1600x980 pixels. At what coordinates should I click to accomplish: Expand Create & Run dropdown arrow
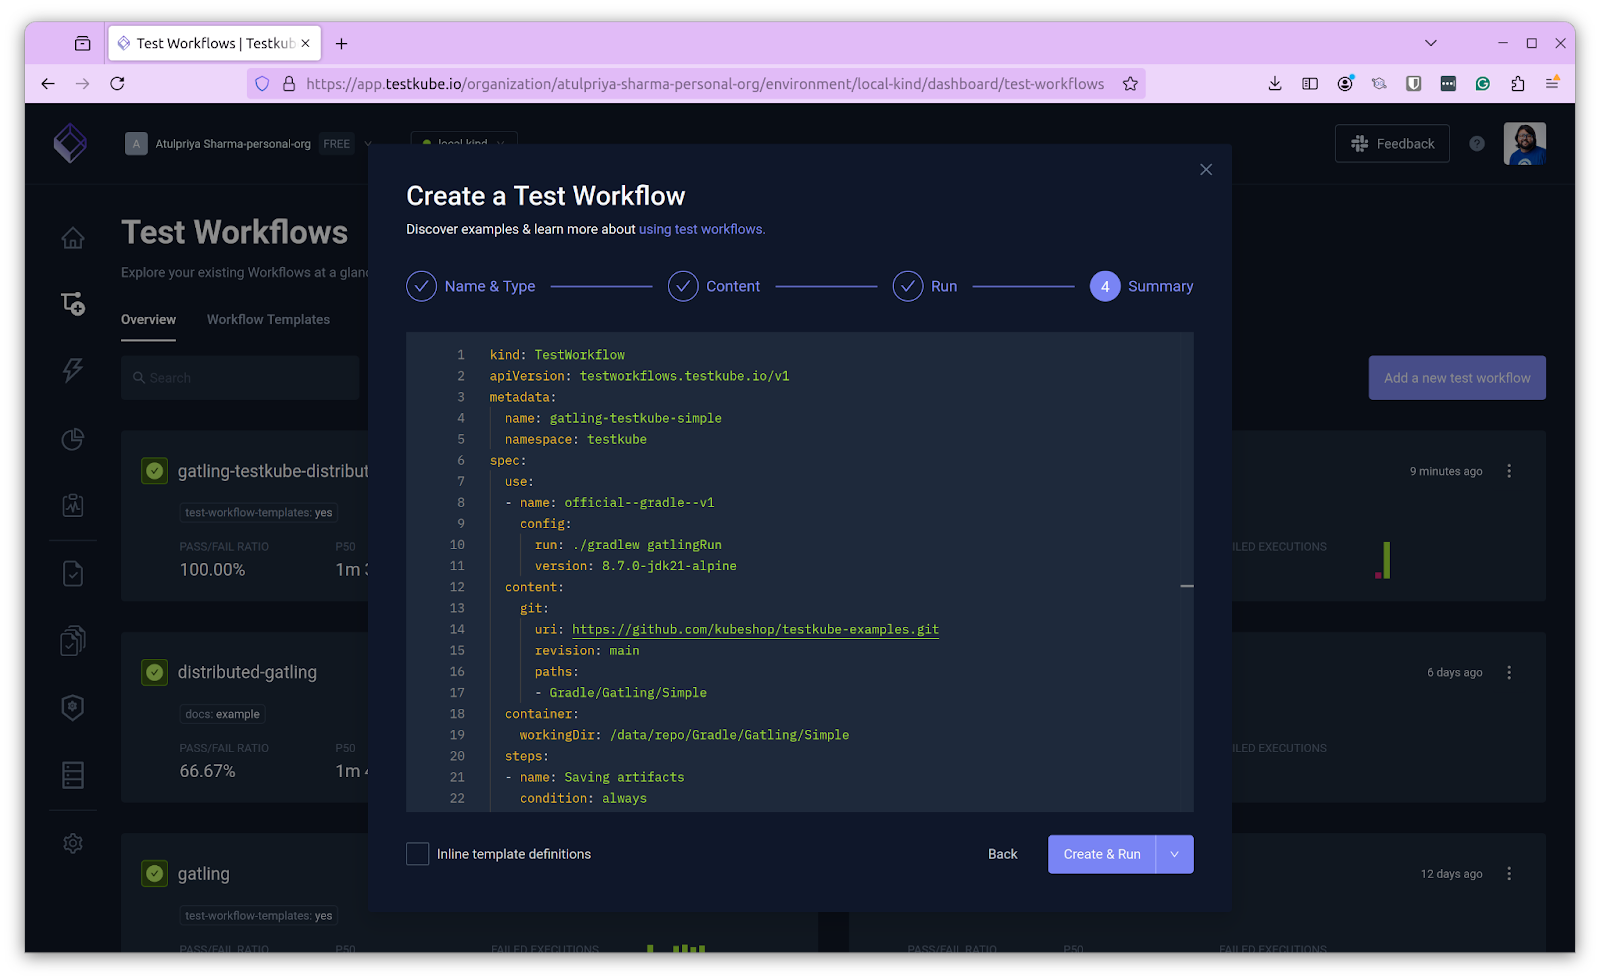[x=1175, y=854]
